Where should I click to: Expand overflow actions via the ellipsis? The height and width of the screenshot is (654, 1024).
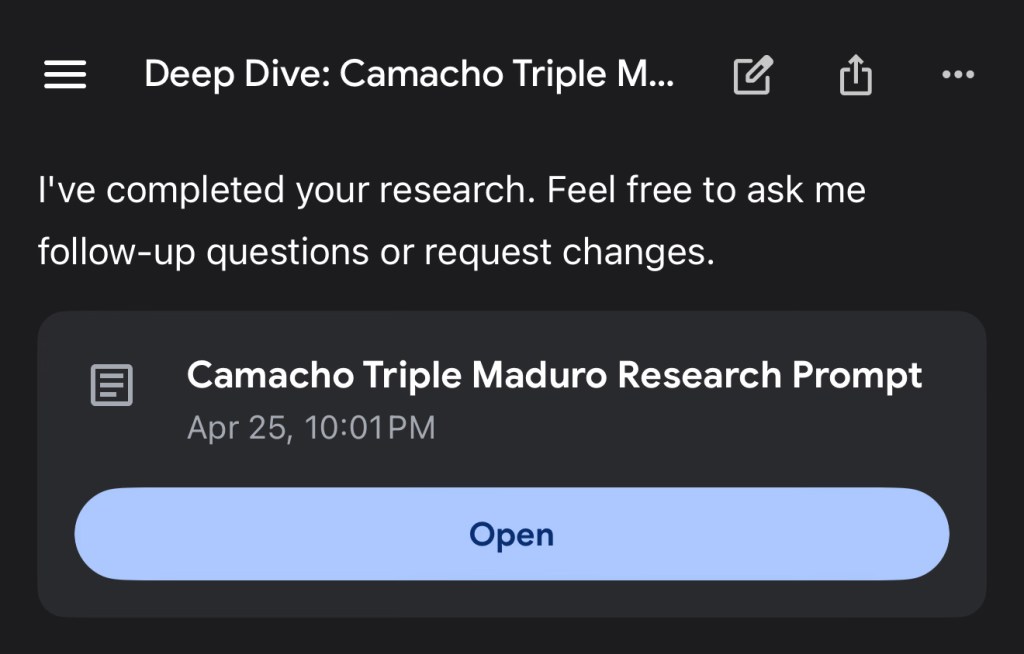[x=958, y=75]
